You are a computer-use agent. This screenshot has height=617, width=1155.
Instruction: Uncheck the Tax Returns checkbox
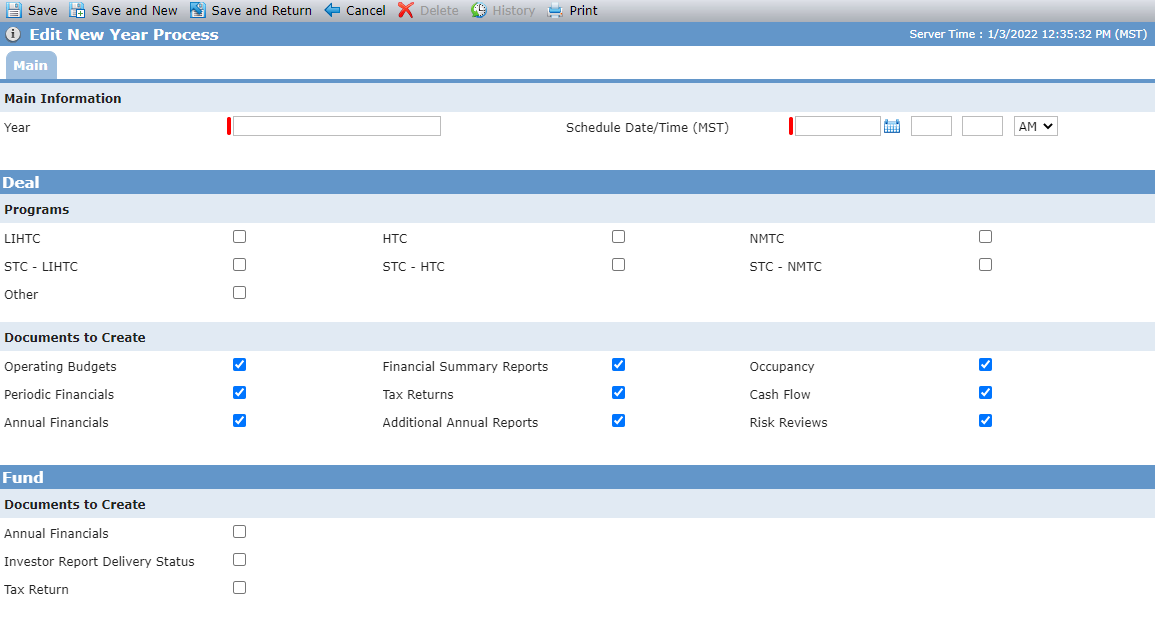pos(618,392)
